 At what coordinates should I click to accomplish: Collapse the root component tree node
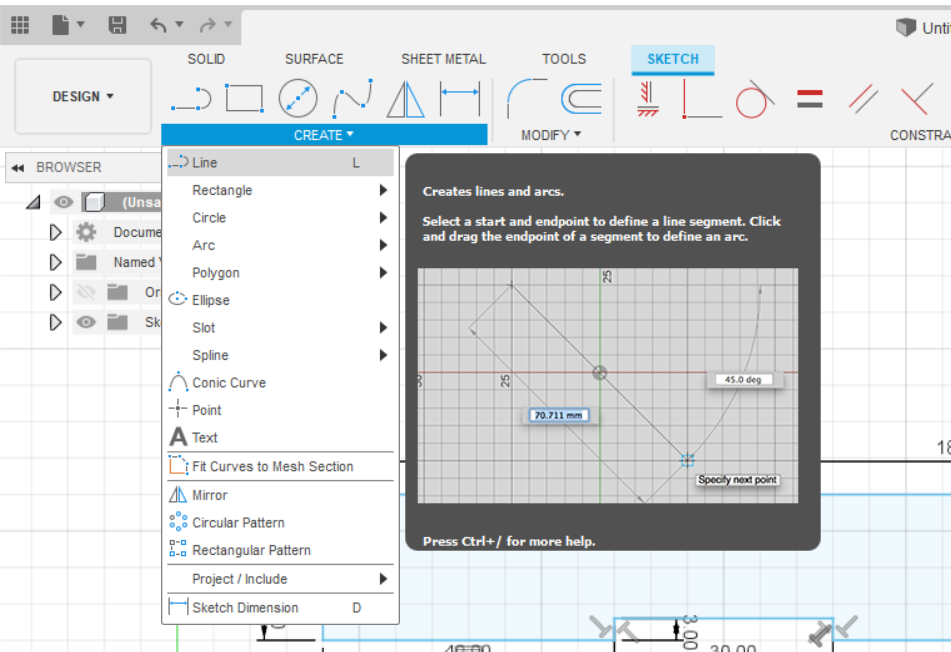pos(33,202)
